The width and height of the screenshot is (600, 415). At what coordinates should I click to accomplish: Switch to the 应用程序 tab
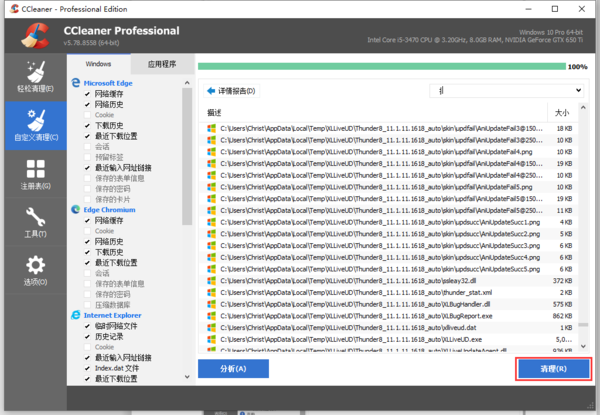click(162, 62)
